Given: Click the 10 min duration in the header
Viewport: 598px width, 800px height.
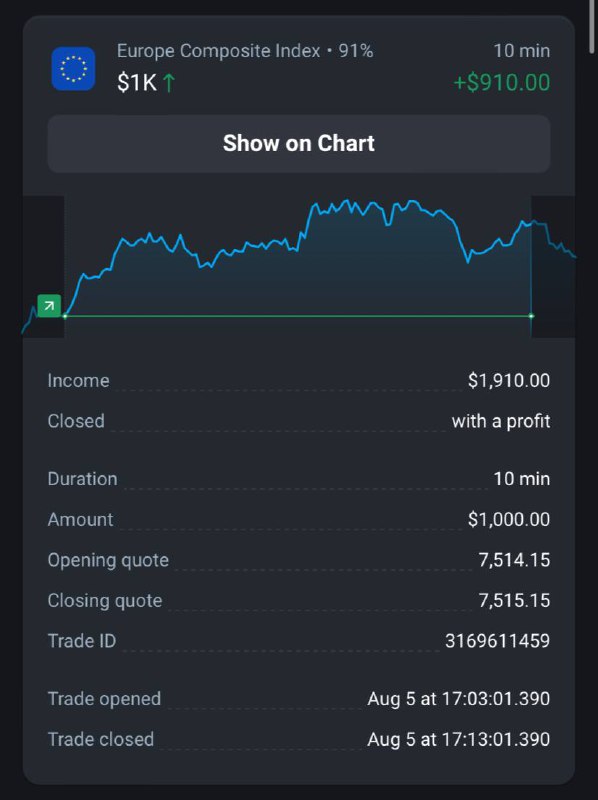Looking at the screenshot, I should [521, 51].
